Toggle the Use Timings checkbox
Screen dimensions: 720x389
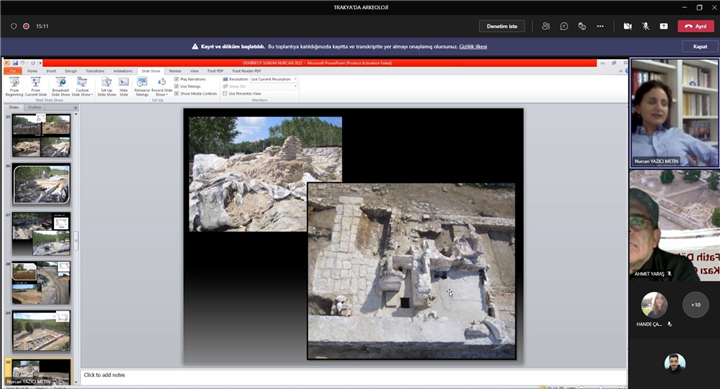(177, 86)
